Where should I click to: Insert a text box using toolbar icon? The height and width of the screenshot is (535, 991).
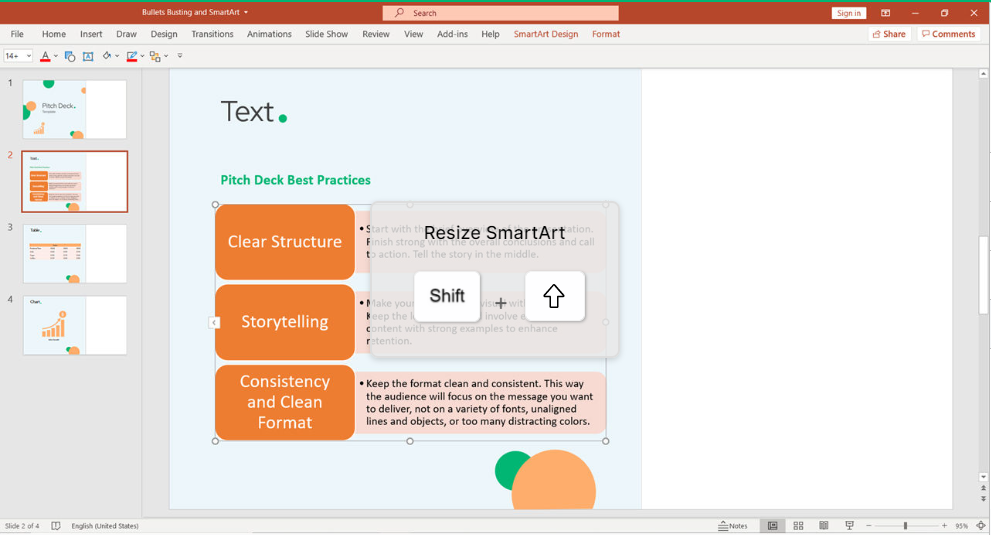click(88, 56)
